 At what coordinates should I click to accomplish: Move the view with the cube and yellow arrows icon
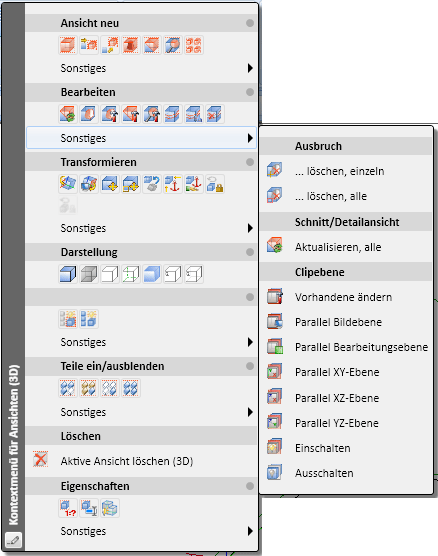point(110,184)
